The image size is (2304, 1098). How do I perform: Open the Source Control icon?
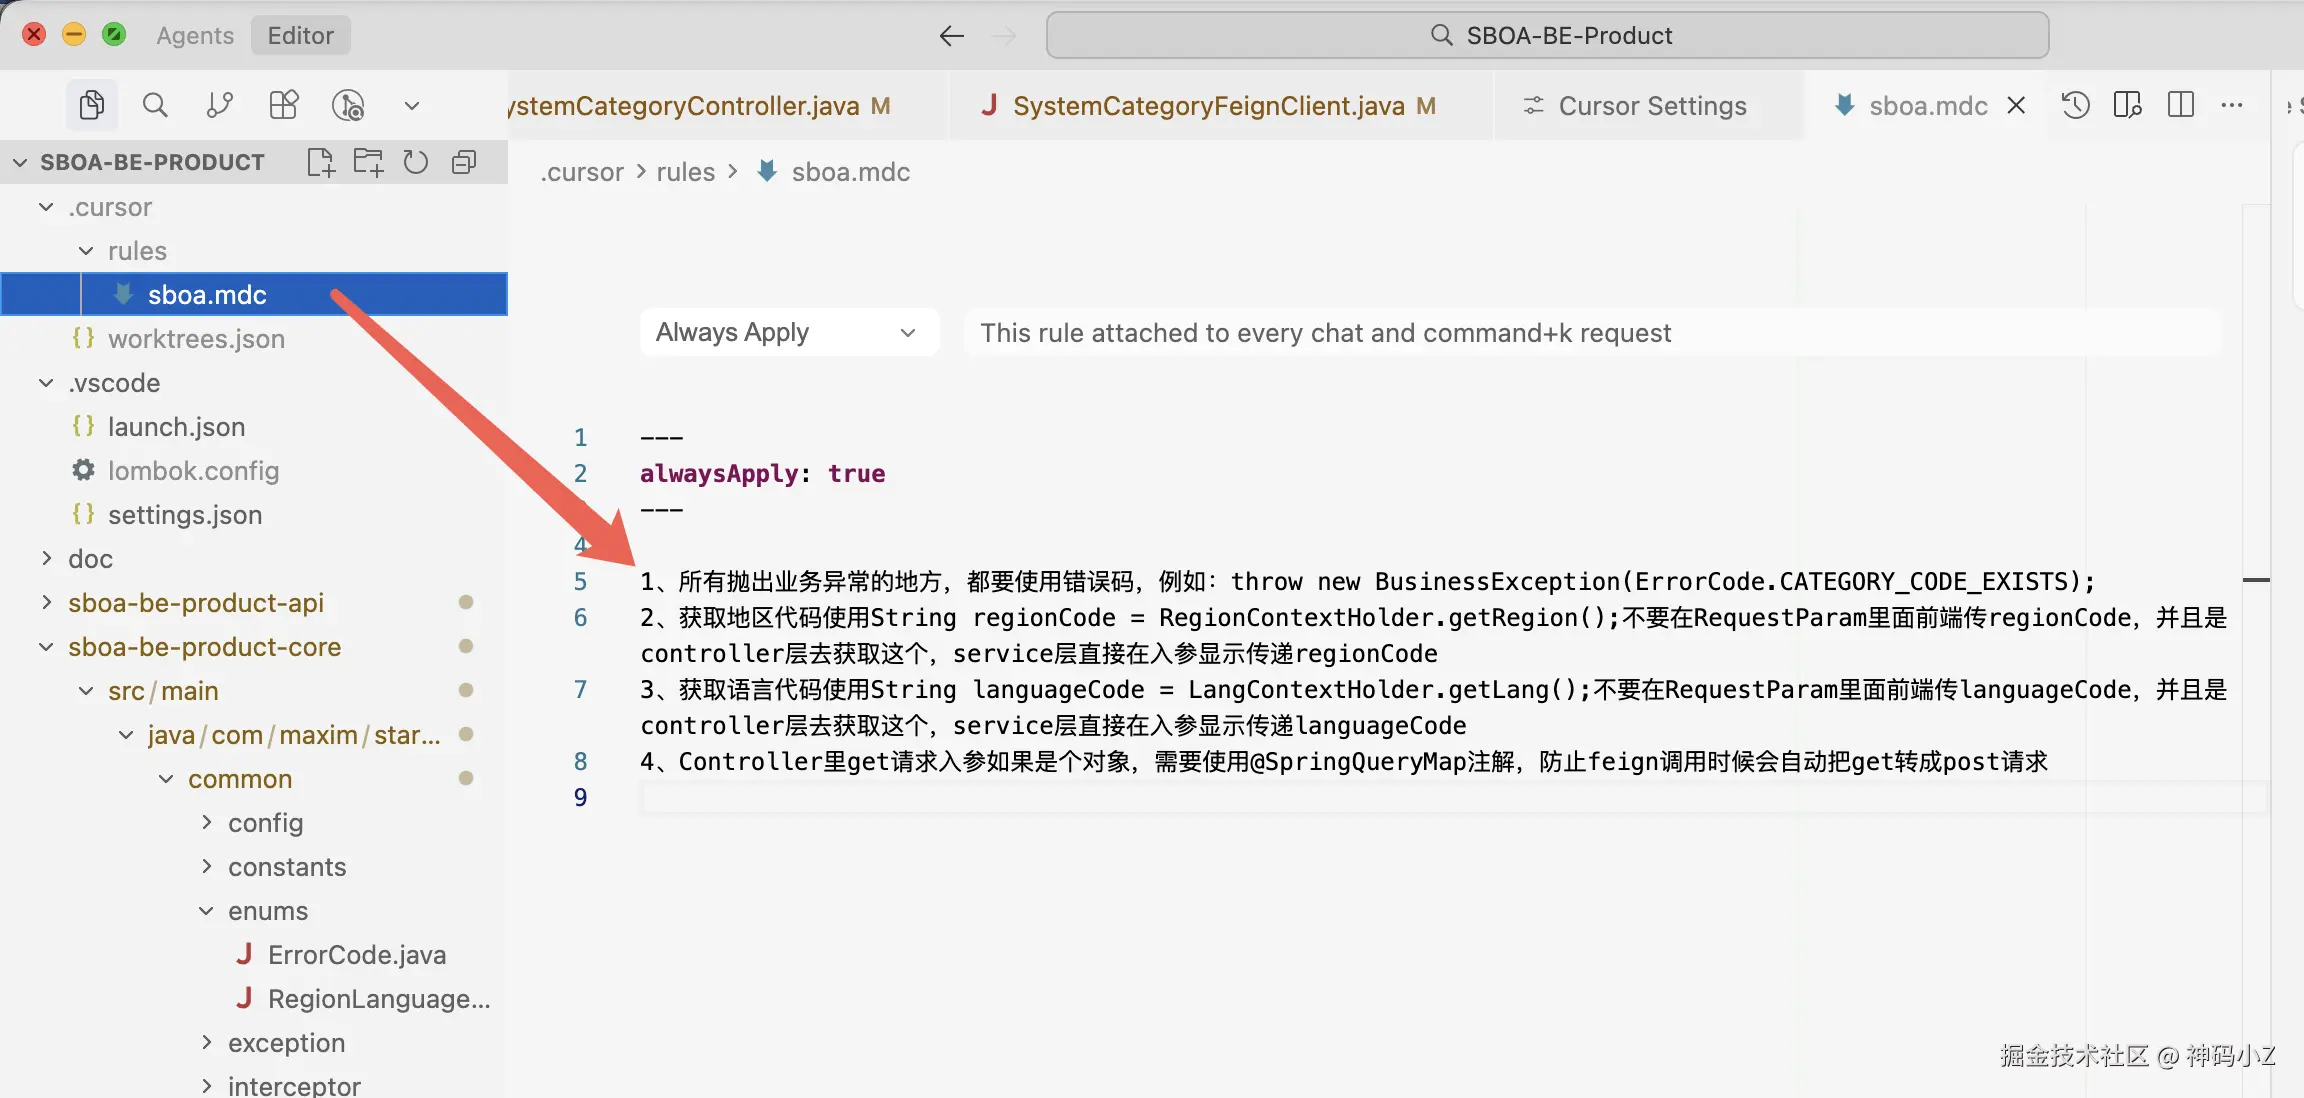coord(219,105)
